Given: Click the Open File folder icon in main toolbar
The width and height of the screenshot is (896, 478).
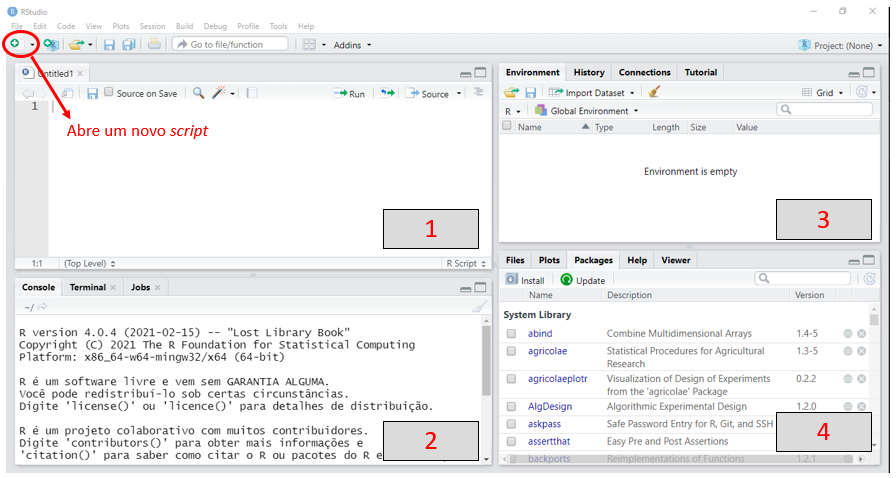Looking at the screenshot, I should (76, 44).
